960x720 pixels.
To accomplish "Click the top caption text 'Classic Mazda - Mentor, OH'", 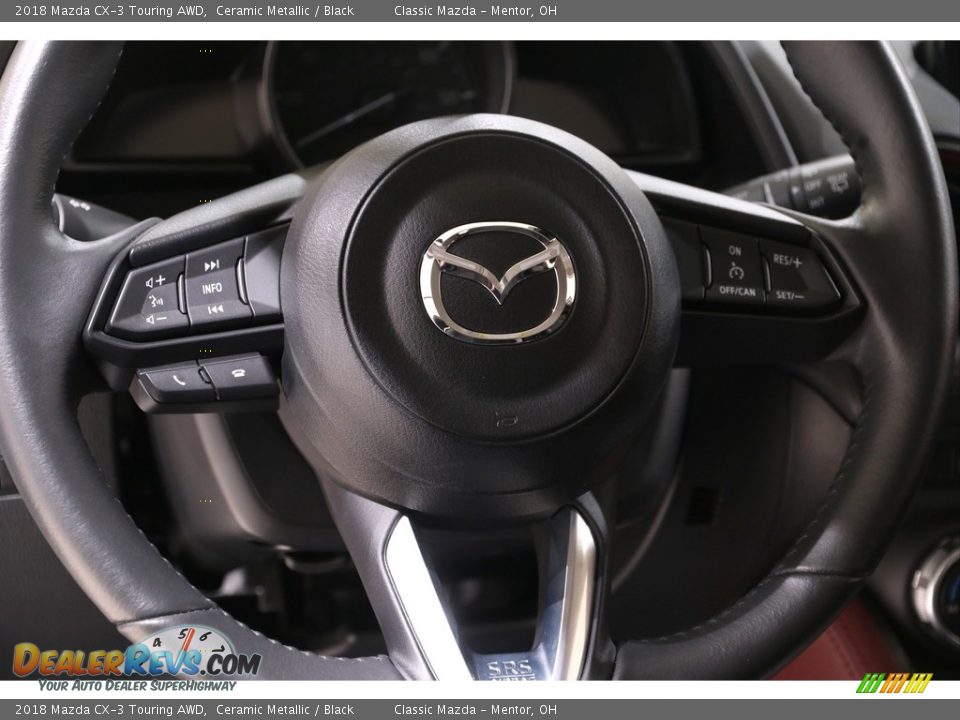I will point(475,10).
